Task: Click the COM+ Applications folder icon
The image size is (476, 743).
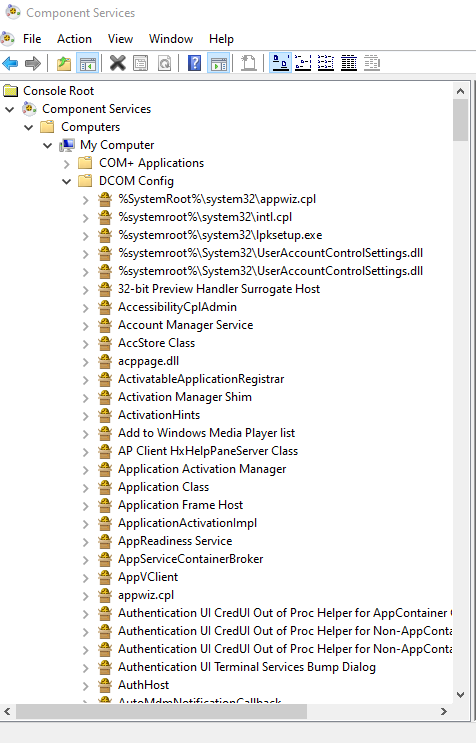Action: [85, 163]
